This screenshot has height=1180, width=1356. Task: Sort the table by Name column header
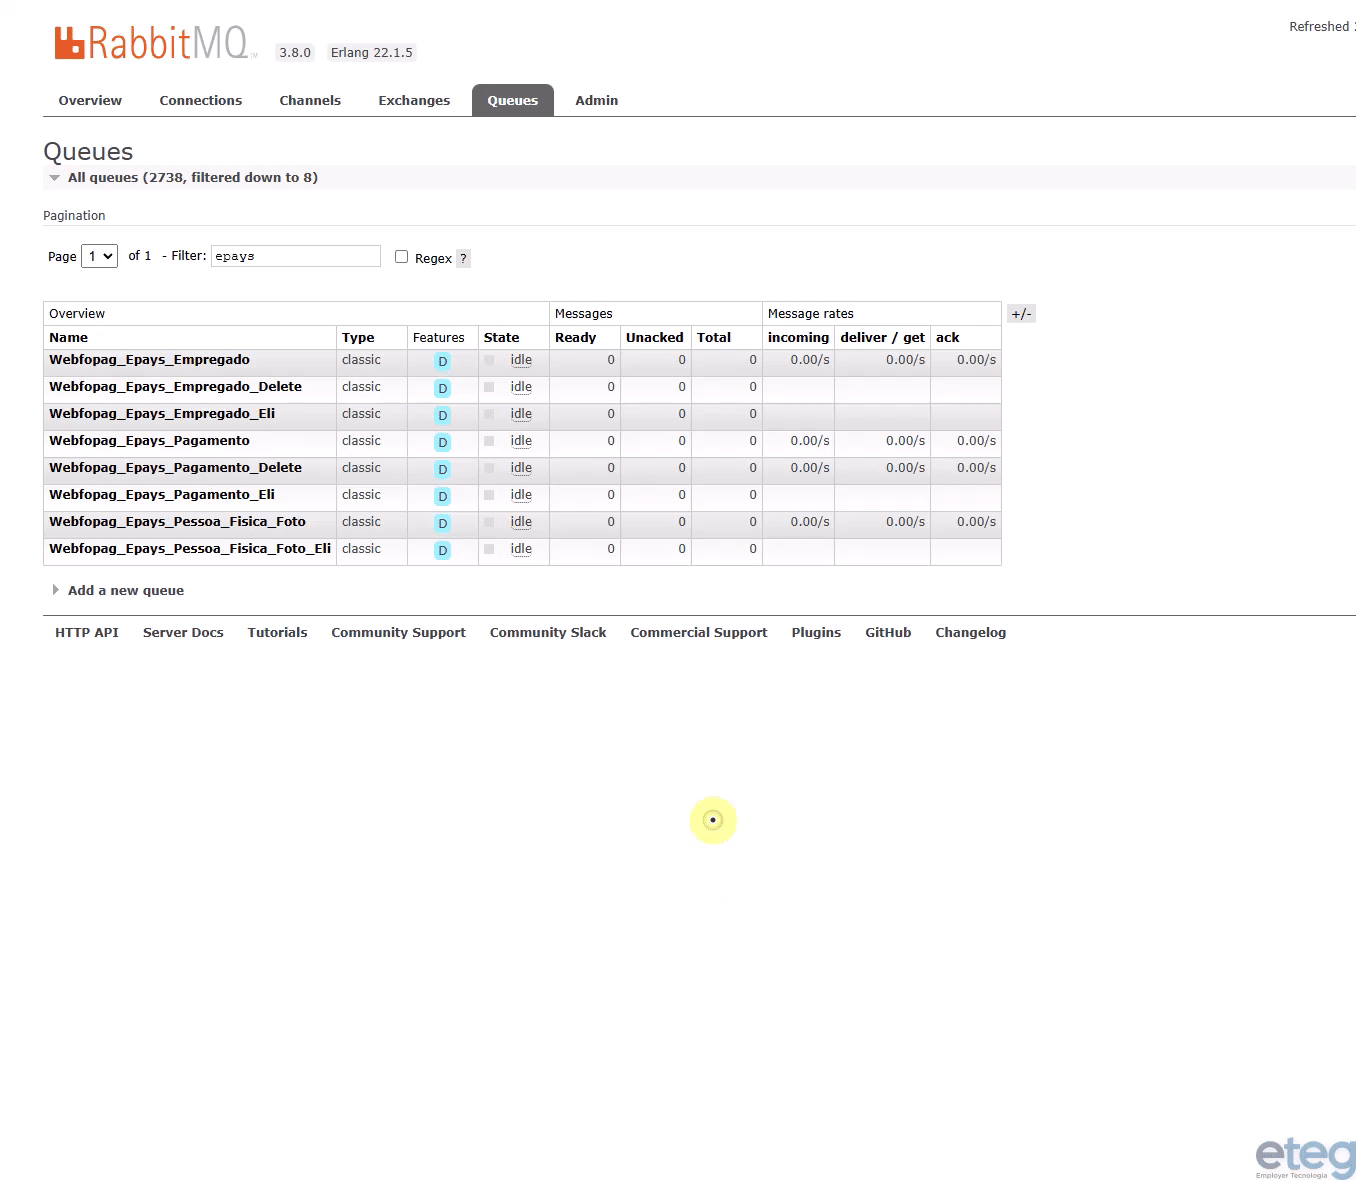pos(68,338)
